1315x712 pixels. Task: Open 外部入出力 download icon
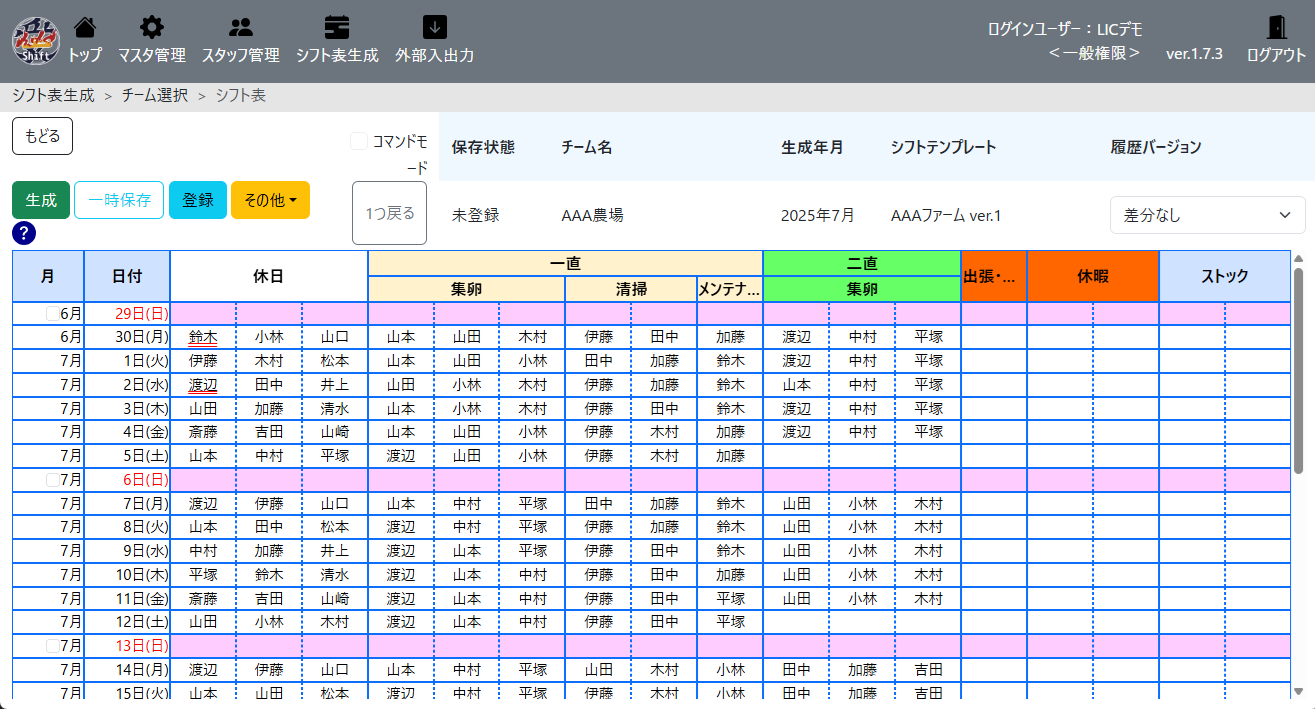(x=434, y=28)
